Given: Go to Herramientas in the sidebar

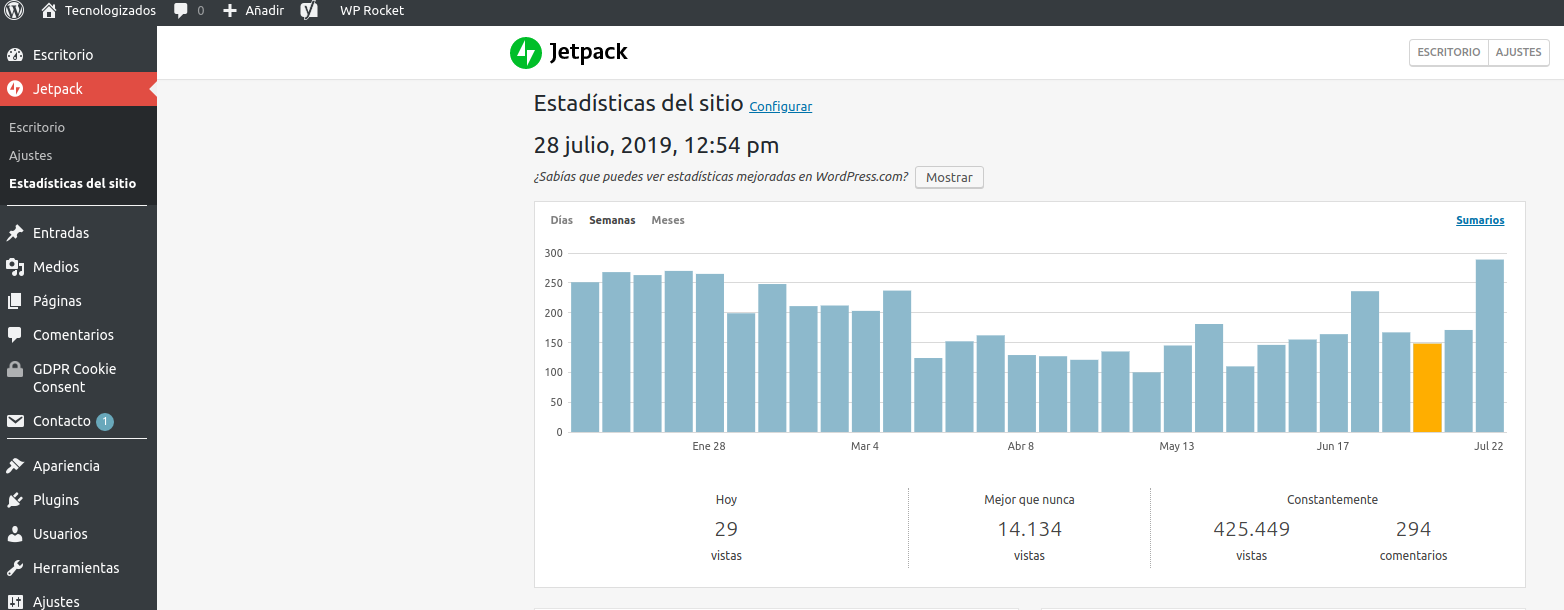Looking at the screenshot, I should (76, 568).
